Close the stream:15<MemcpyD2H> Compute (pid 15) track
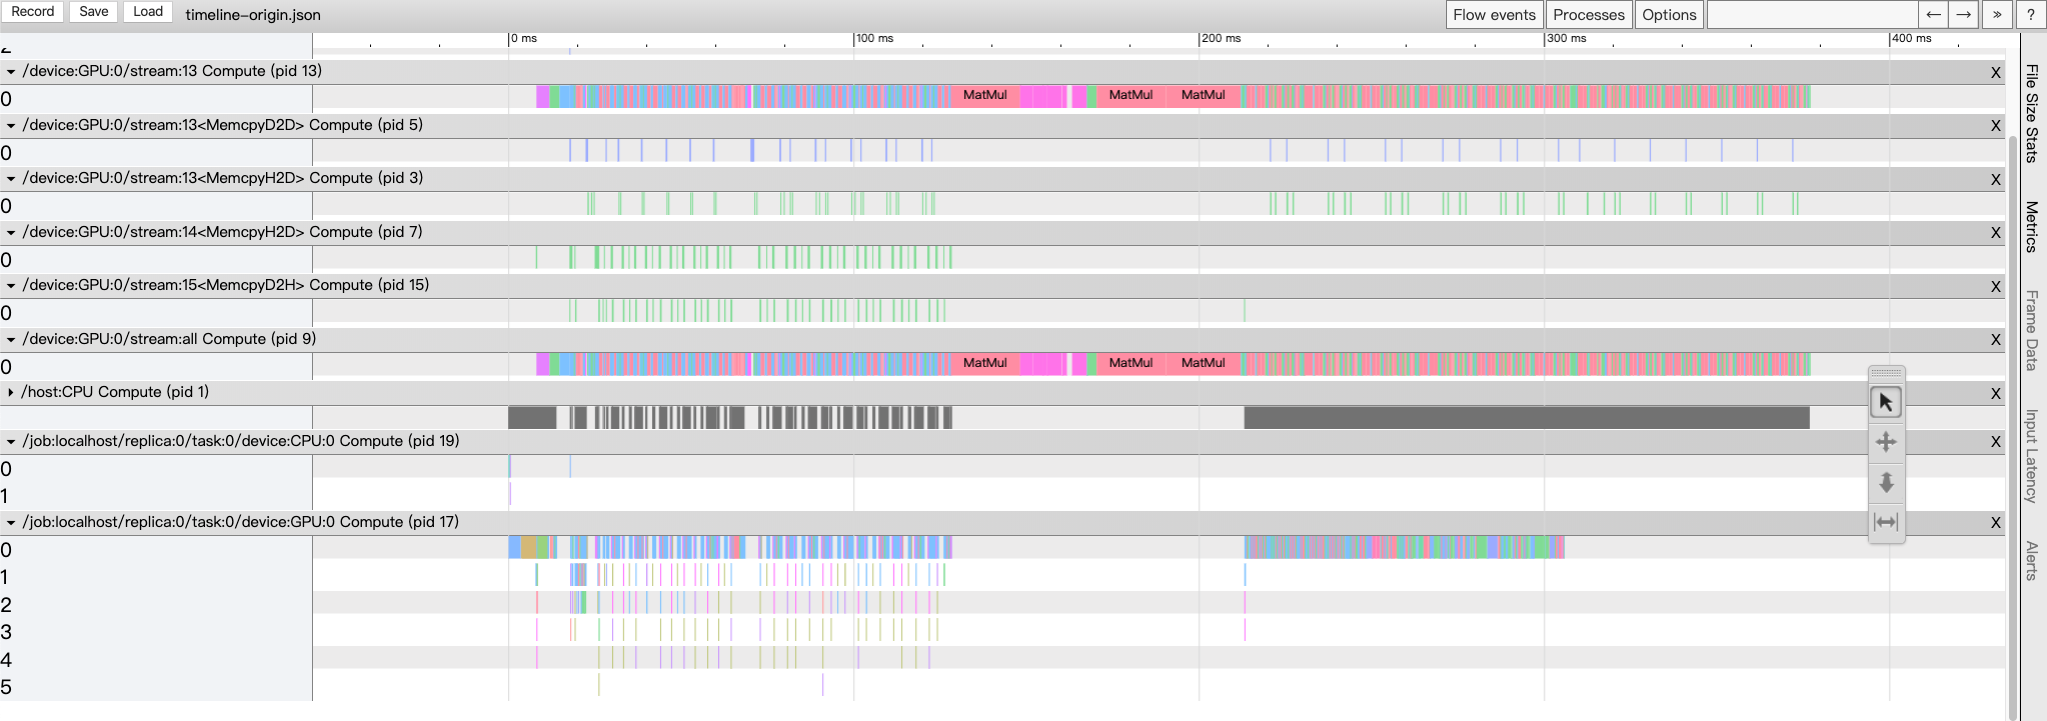This screenshot has height=721, width=2047. tap(1996, 286)
